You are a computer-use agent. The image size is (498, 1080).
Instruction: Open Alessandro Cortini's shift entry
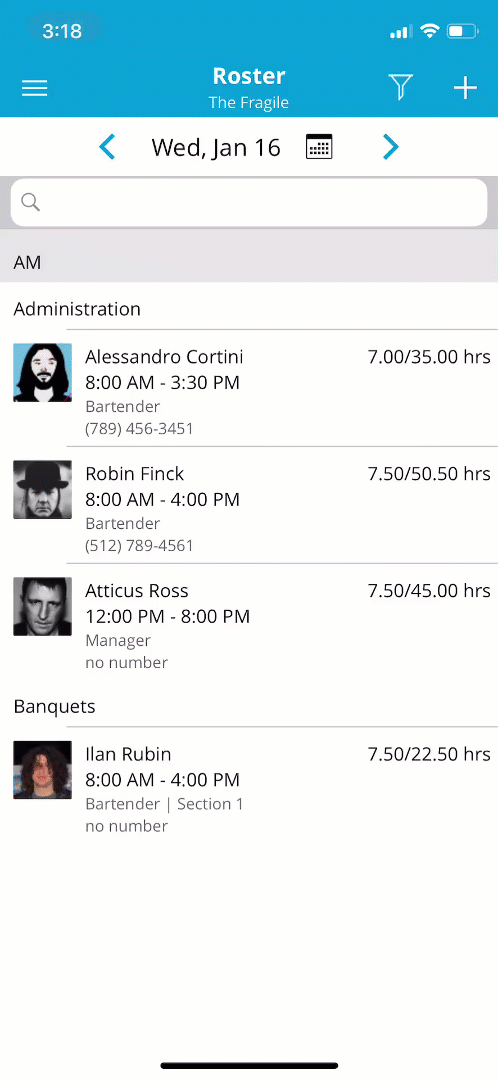tap(249, 388)
